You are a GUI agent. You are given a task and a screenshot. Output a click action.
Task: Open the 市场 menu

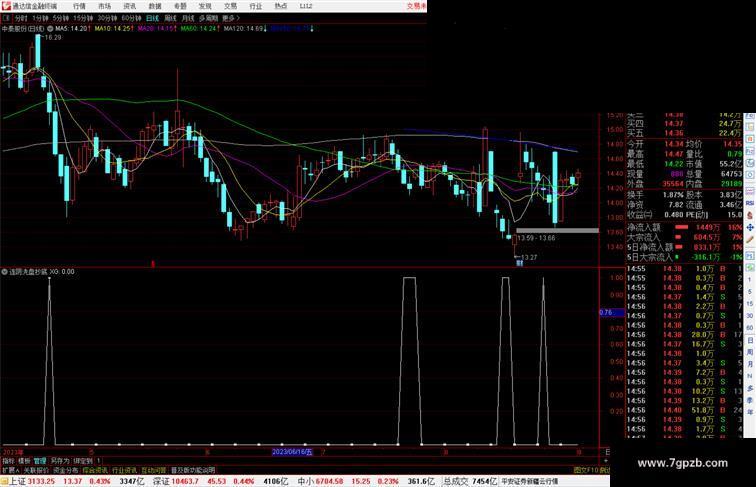point(104,6)
